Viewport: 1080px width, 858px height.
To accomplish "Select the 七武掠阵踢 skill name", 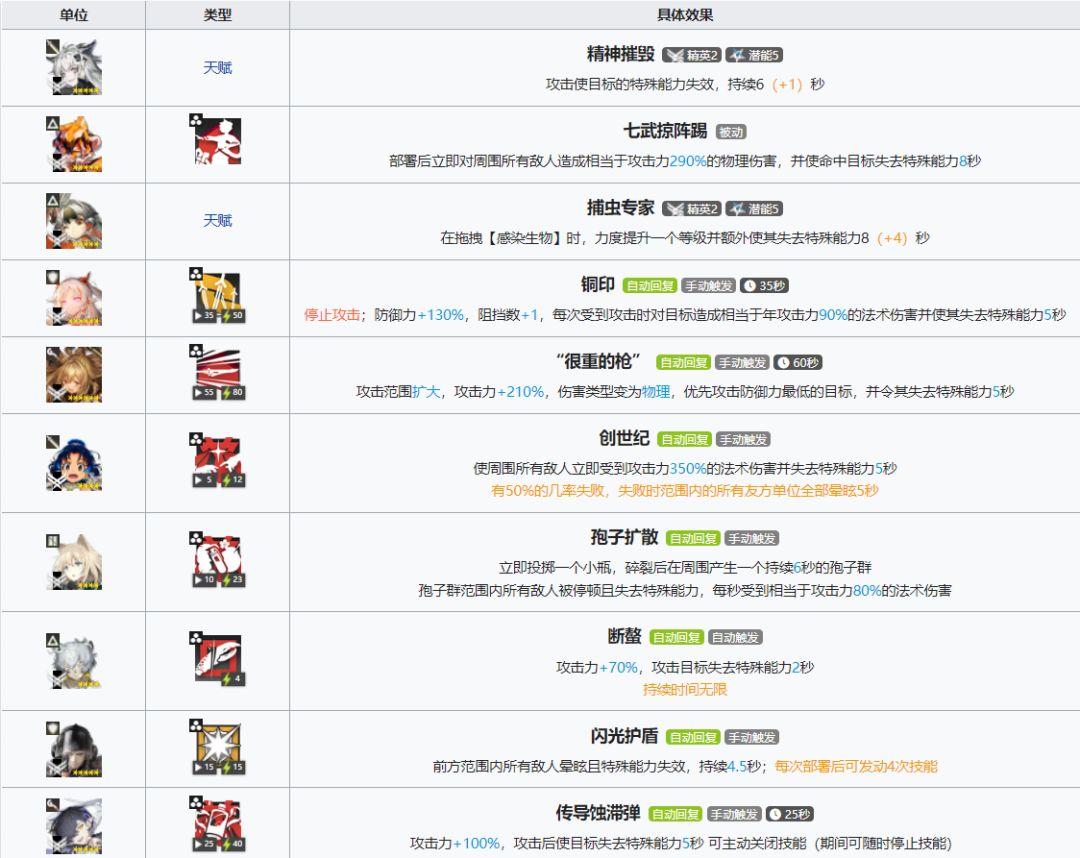I will [x=665, y=130].
